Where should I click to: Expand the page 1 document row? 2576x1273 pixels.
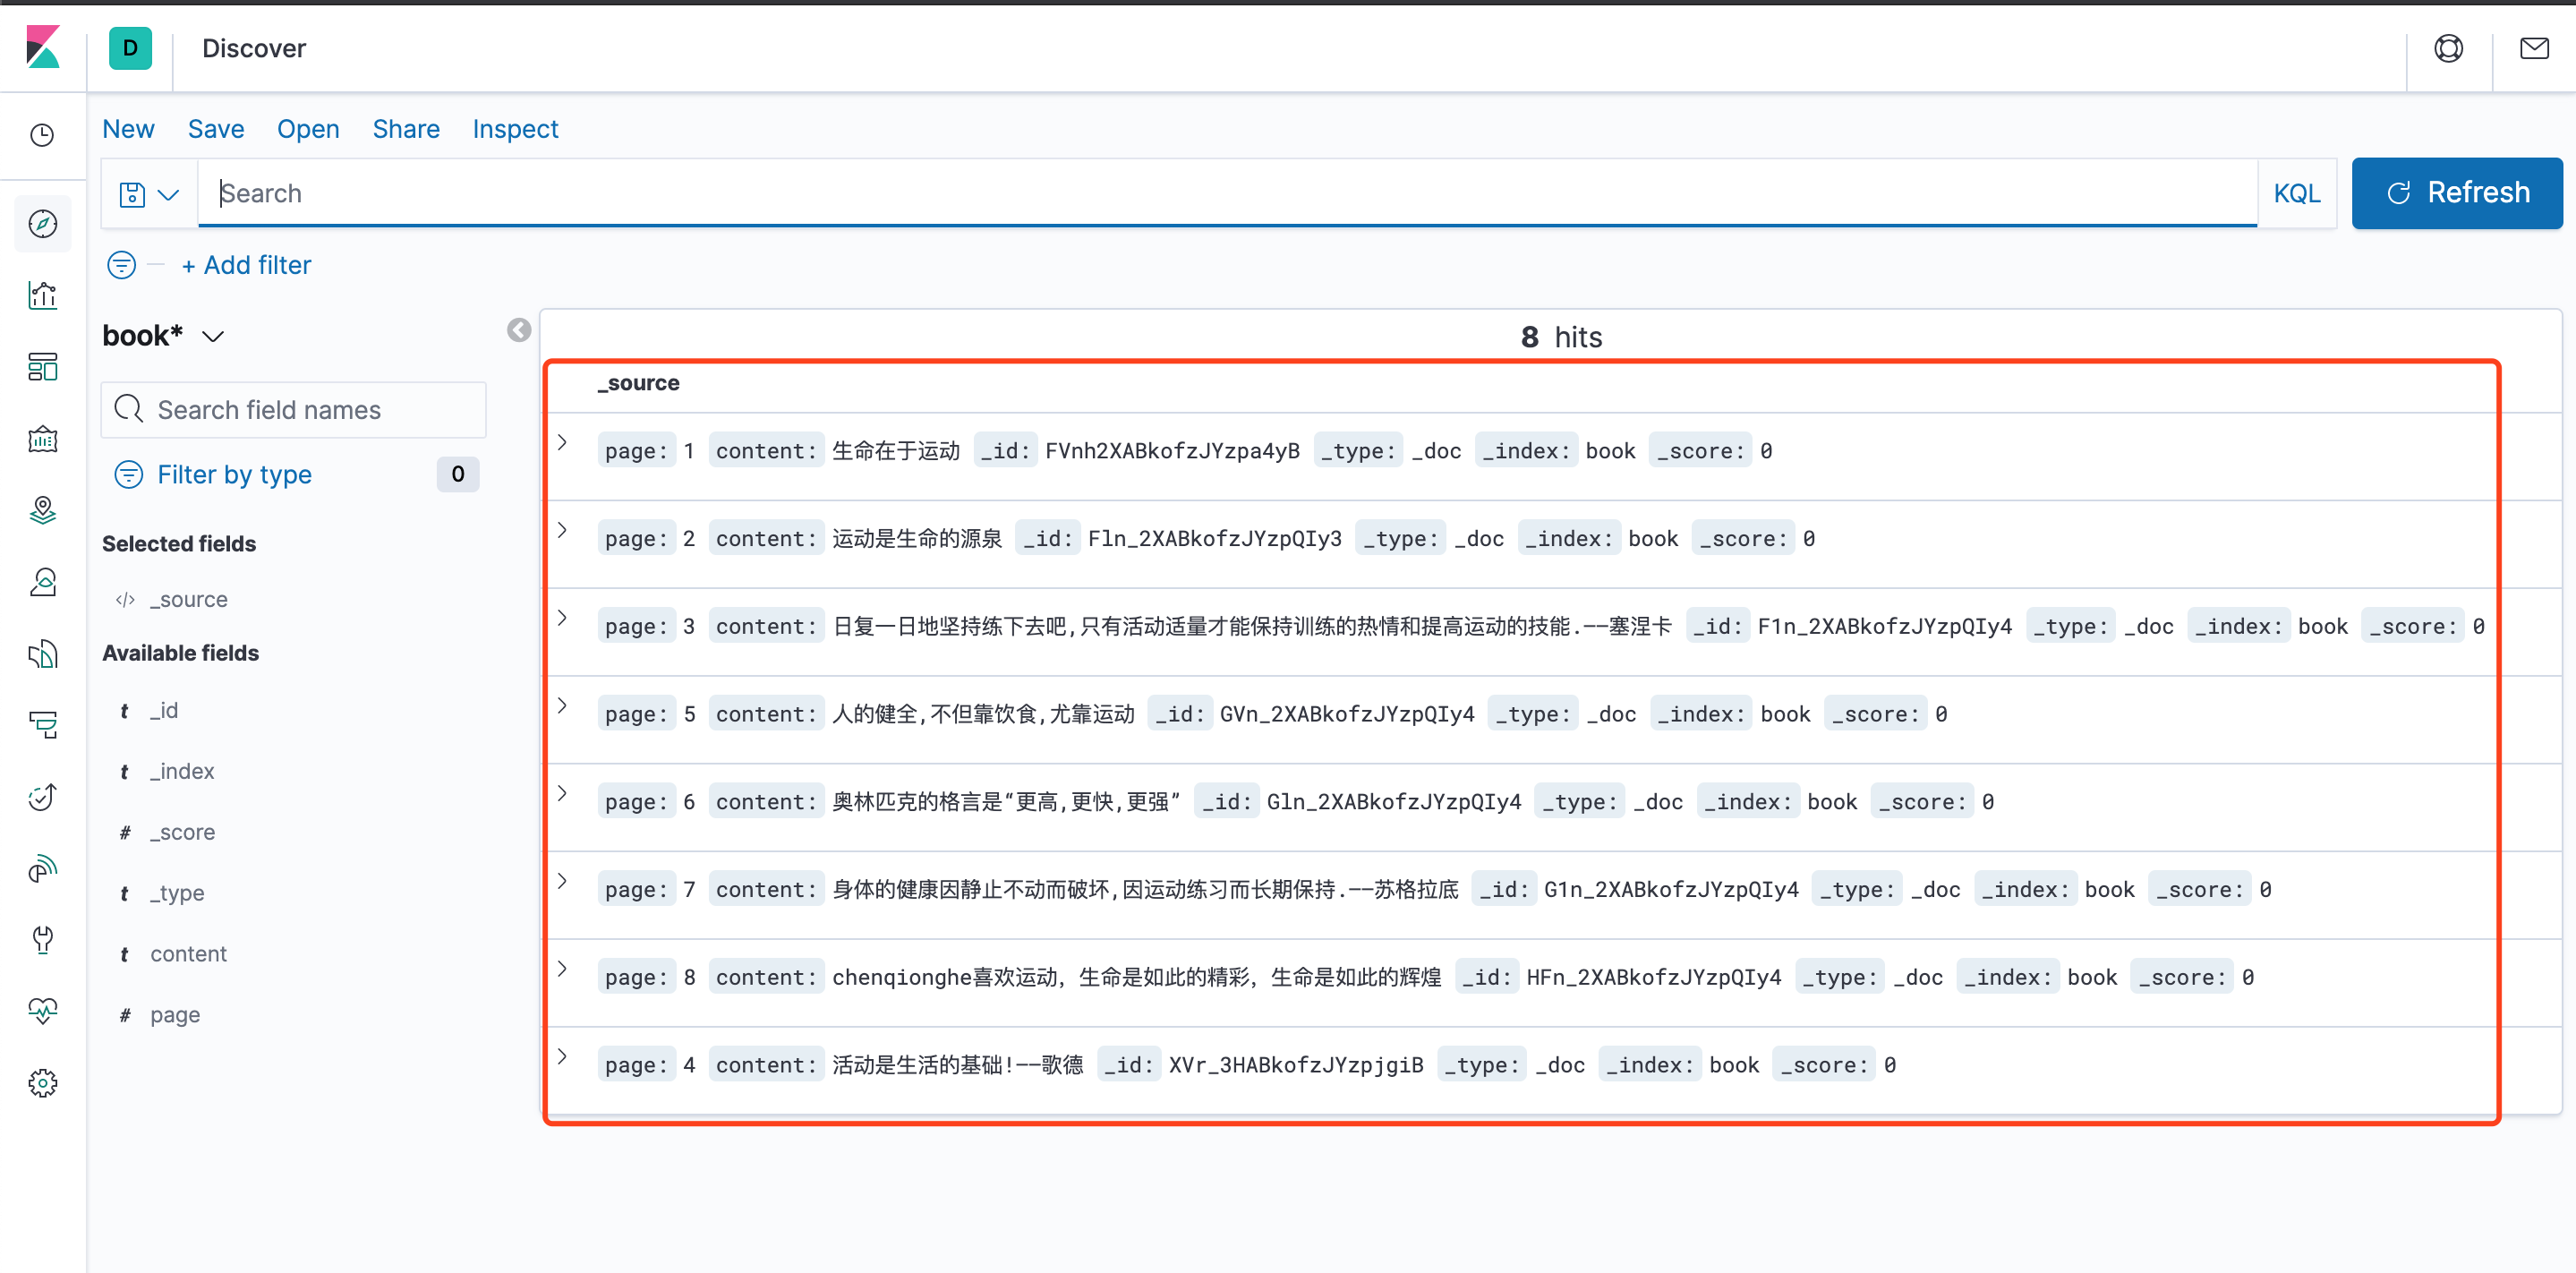562,442
